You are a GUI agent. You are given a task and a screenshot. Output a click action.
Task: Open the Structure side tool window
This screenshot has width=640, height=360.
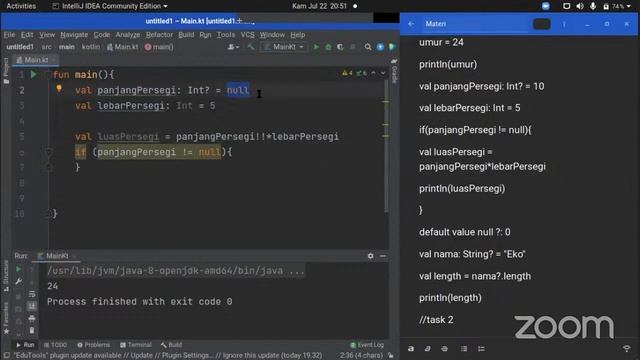(x=6, y=276)
